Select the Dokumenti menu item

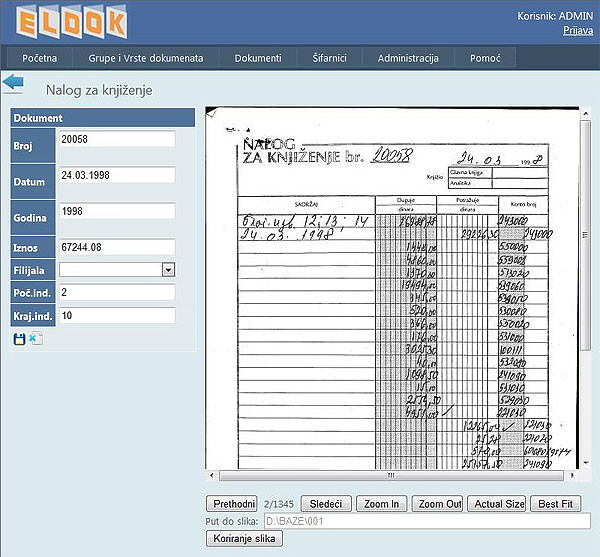click(x=258, y=58)
